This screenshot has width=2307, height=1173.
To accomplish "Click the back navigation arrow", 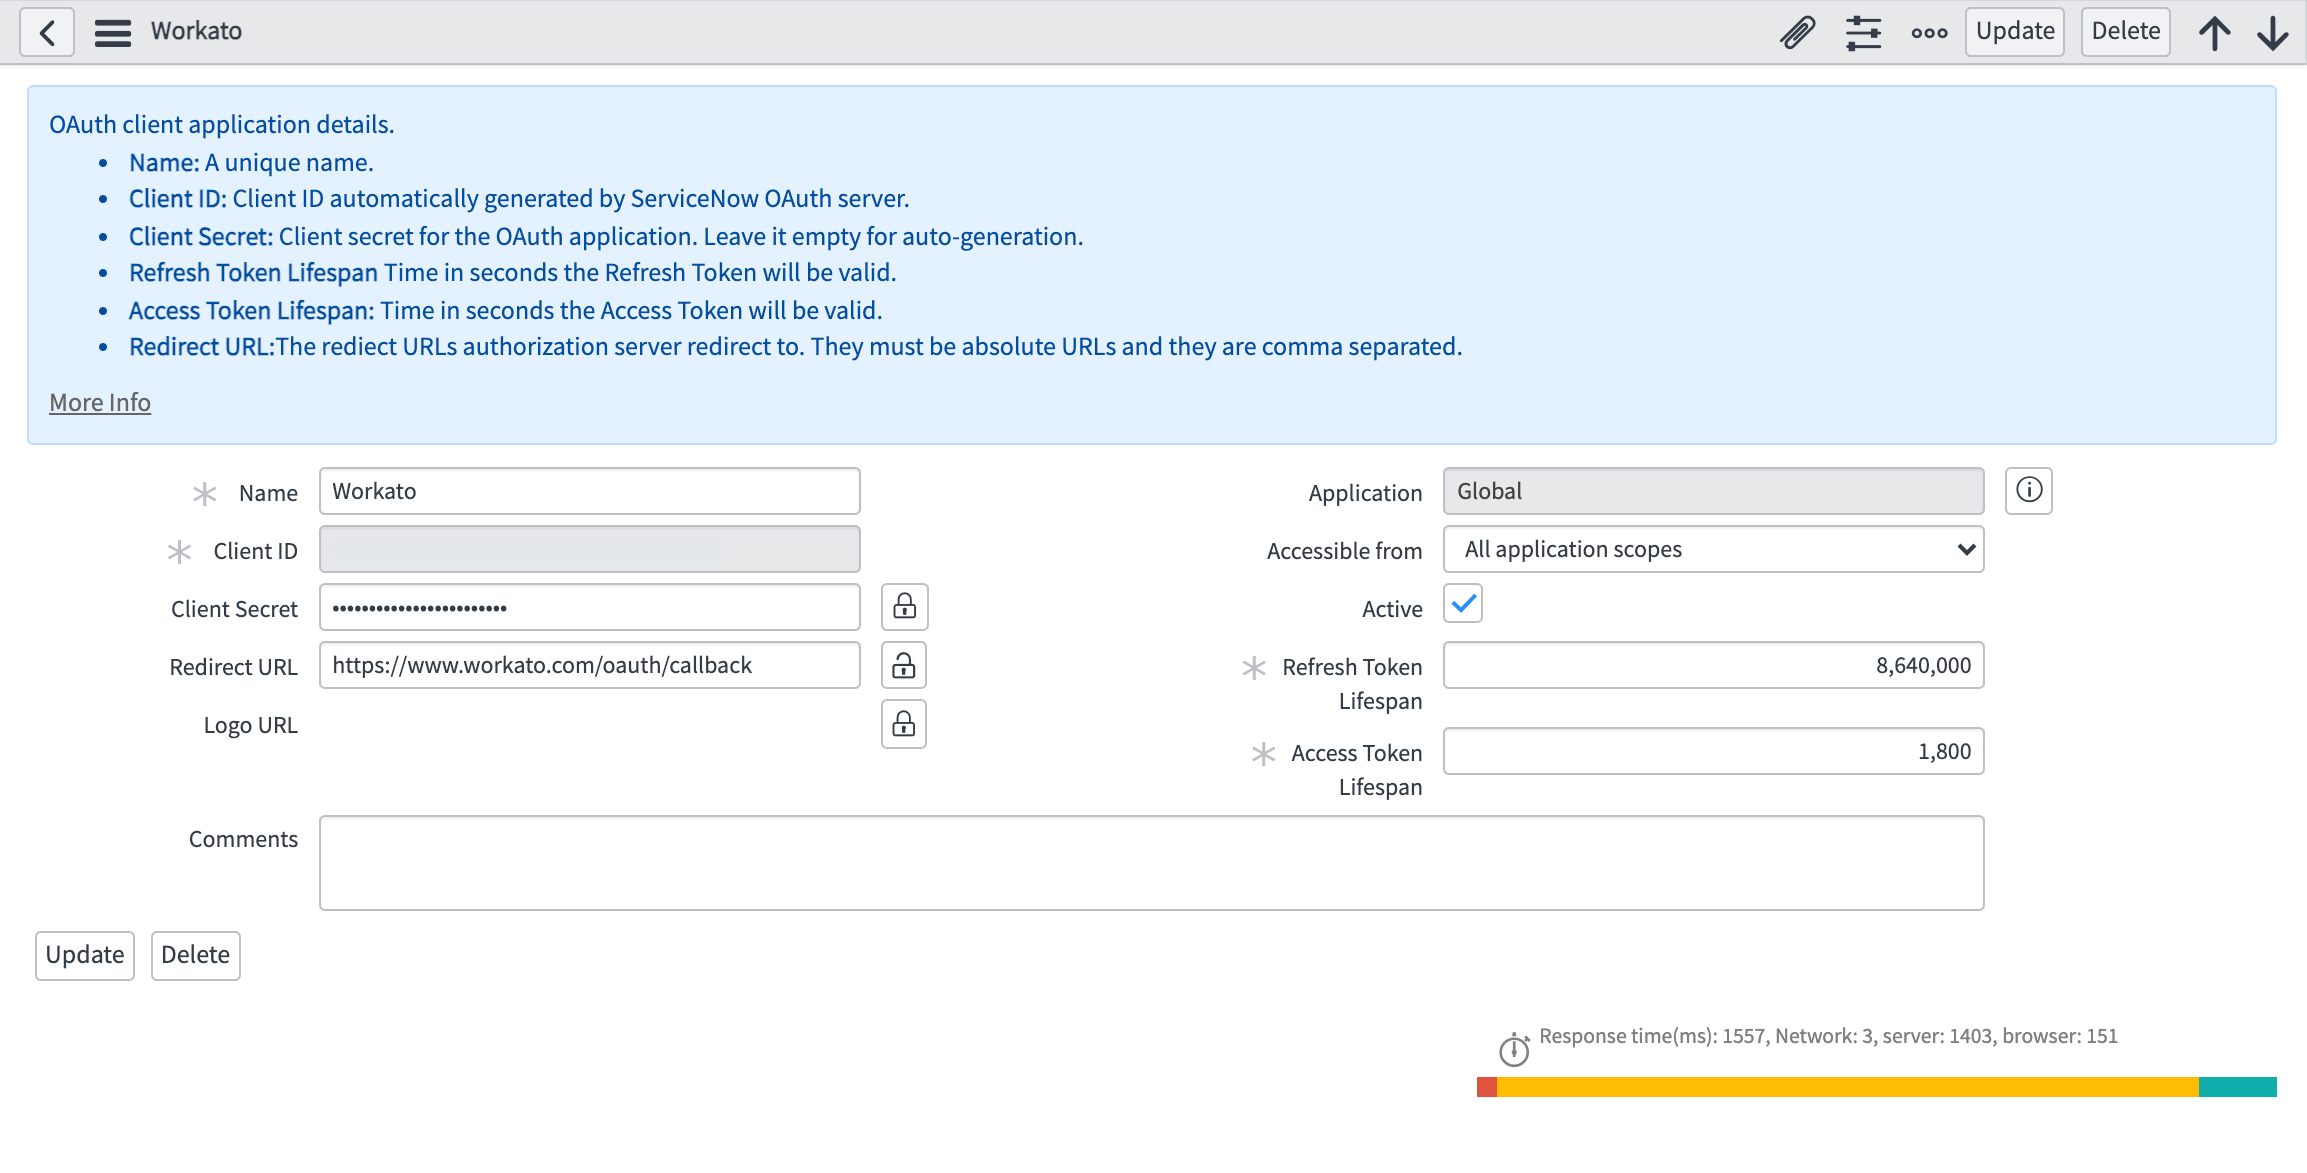I will pyautogui.click(x=46, y=31).
